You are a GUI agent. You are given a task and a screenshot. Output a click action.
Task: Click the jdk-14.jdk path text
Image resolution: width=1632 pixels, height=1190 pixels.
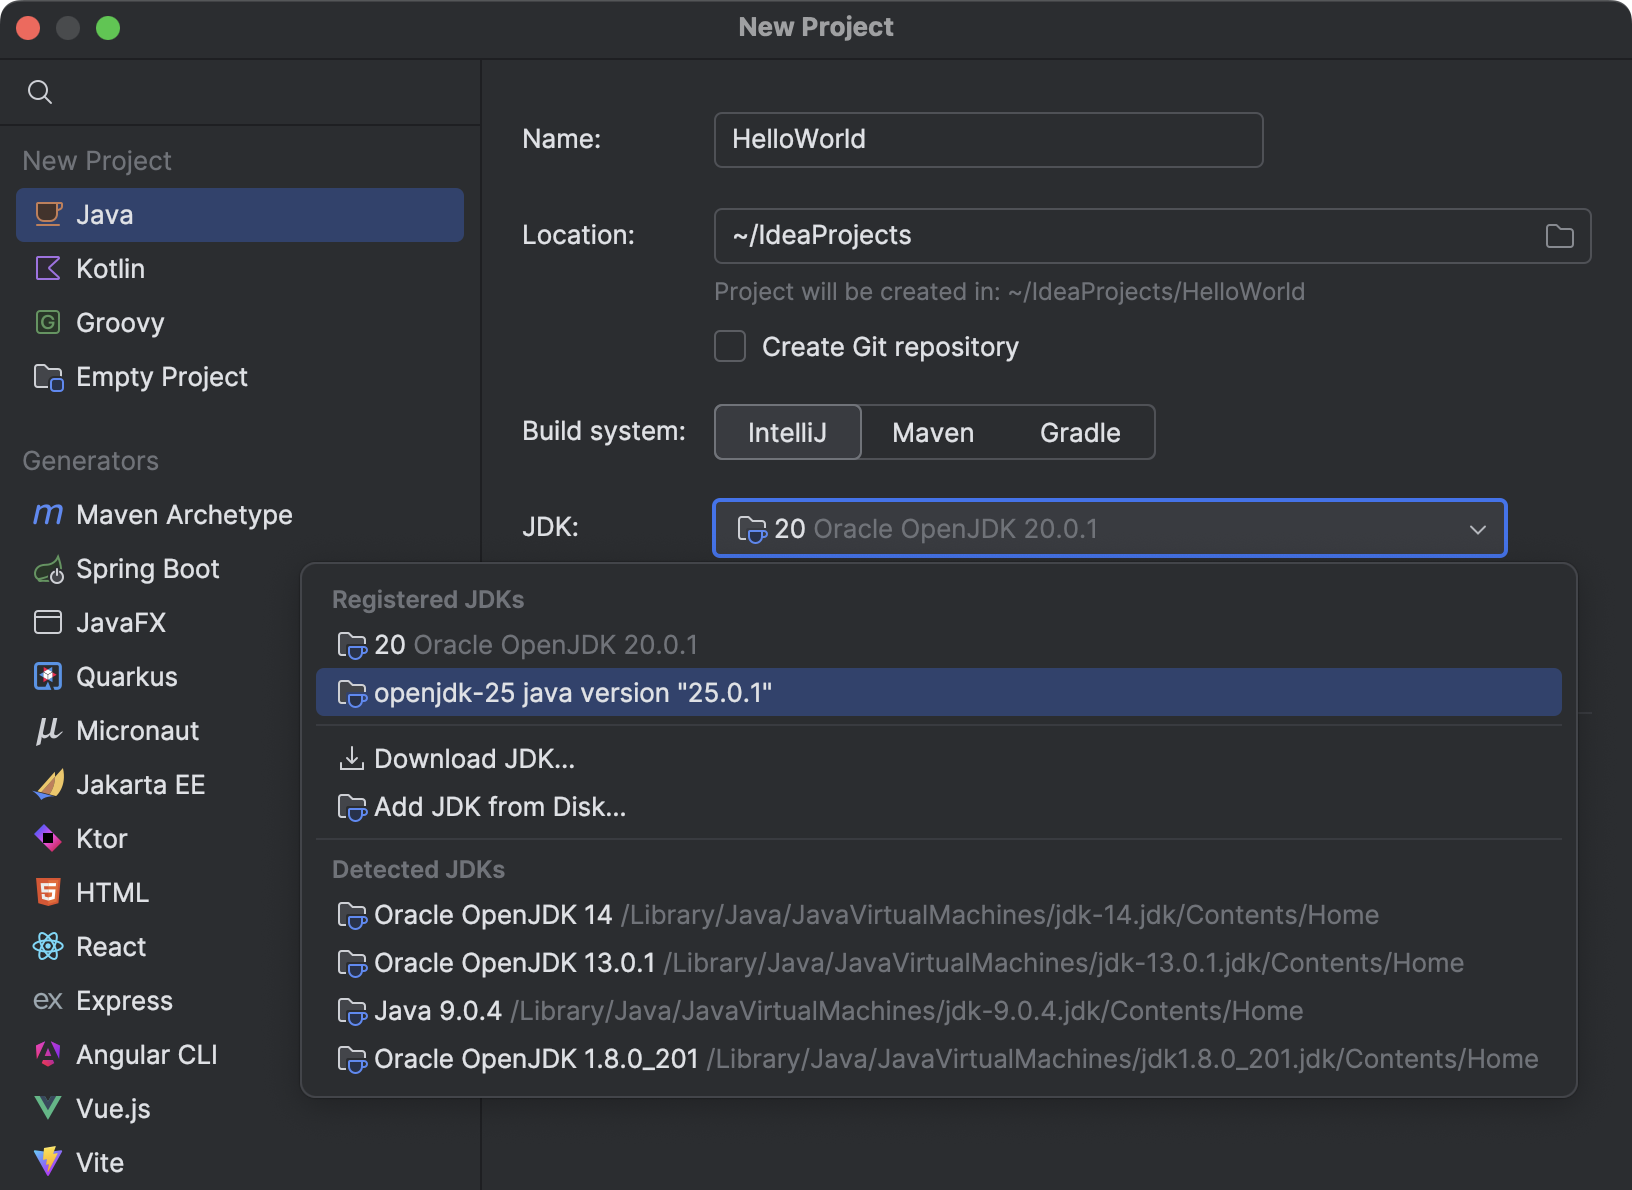click(1000, 915)
